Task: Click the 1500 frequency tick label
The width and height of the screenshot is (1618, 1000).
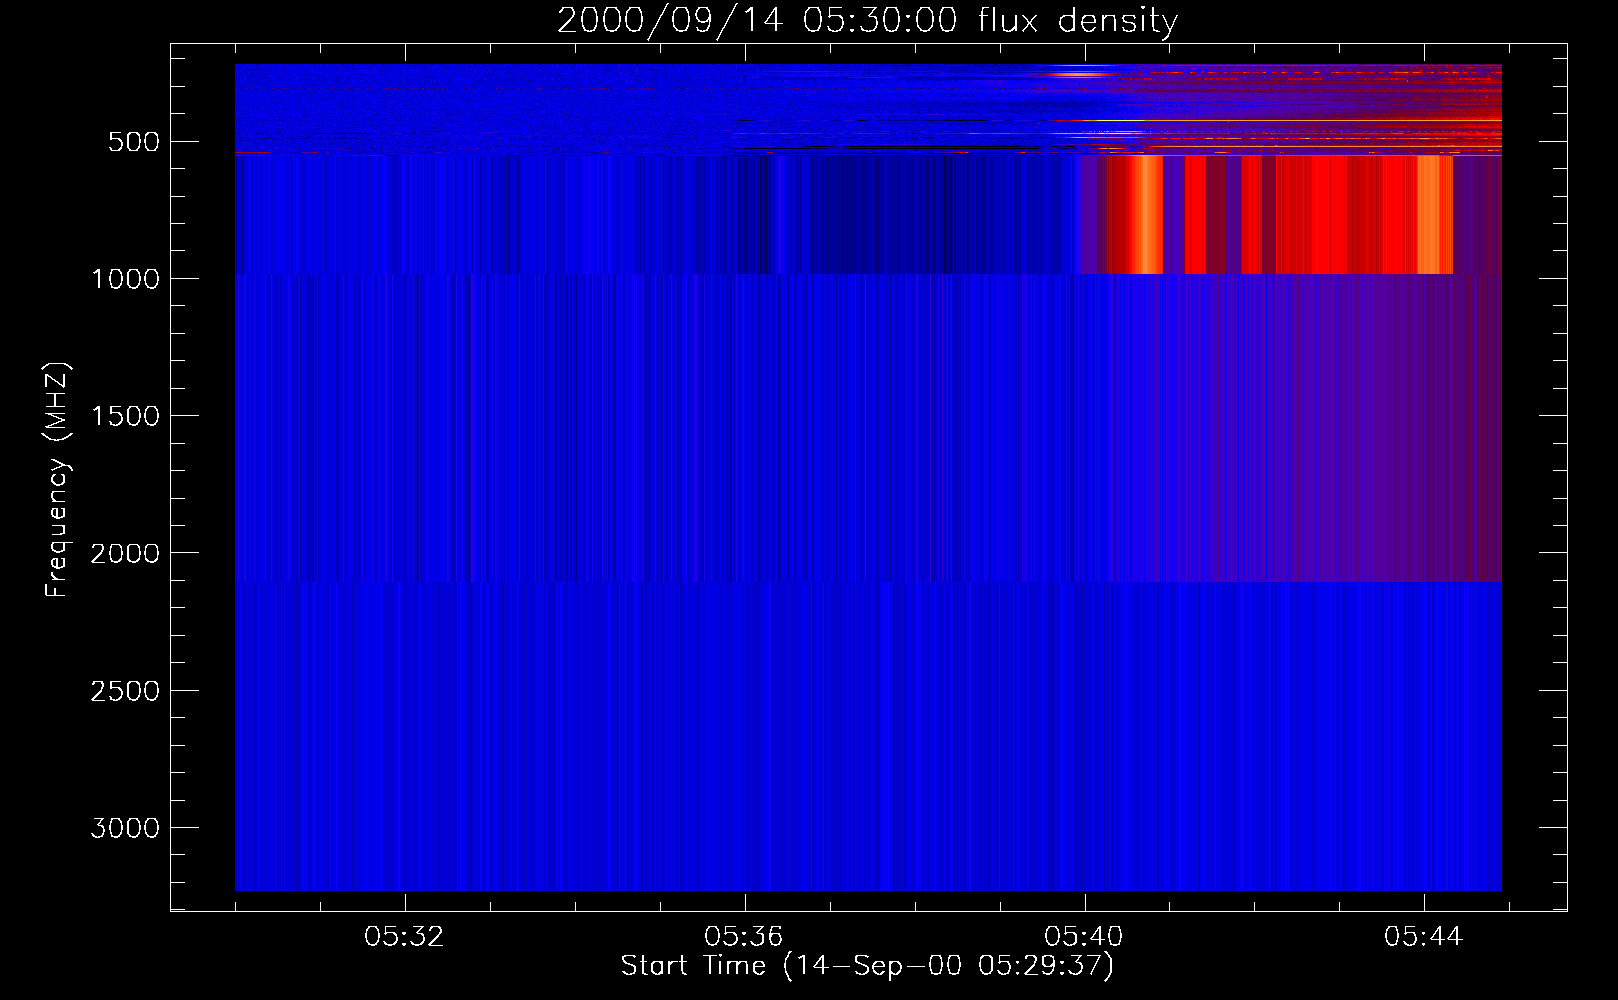Action: tap(125, 416)
